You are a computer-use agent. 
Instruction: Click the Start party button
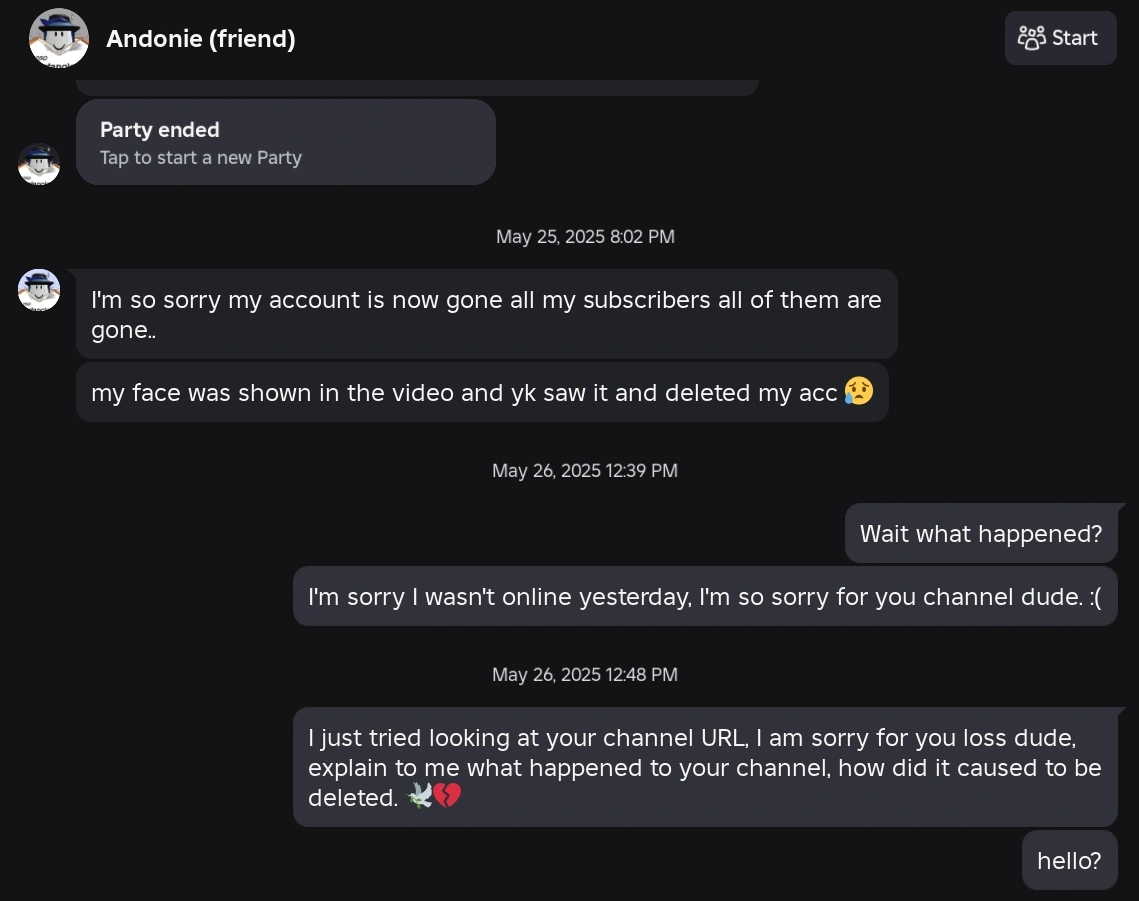(1060, 38)
